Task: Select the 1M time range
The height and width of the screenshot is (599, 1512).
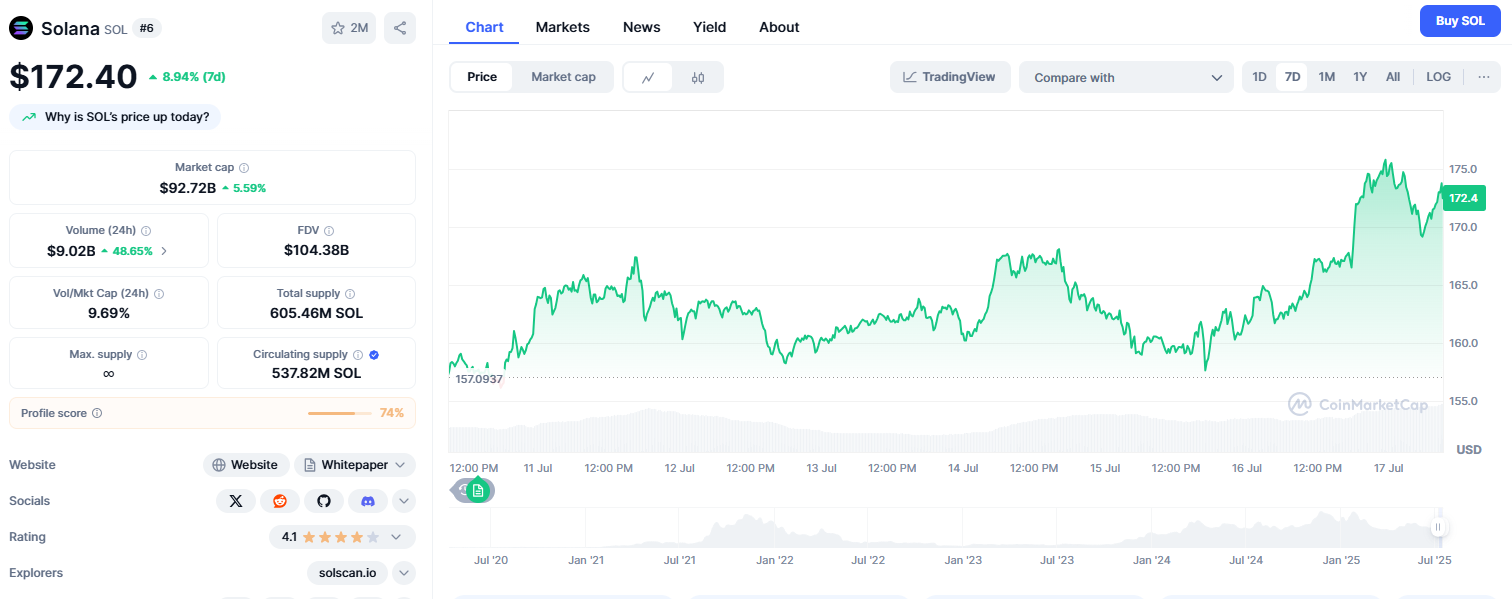Action: (1326, 77)
